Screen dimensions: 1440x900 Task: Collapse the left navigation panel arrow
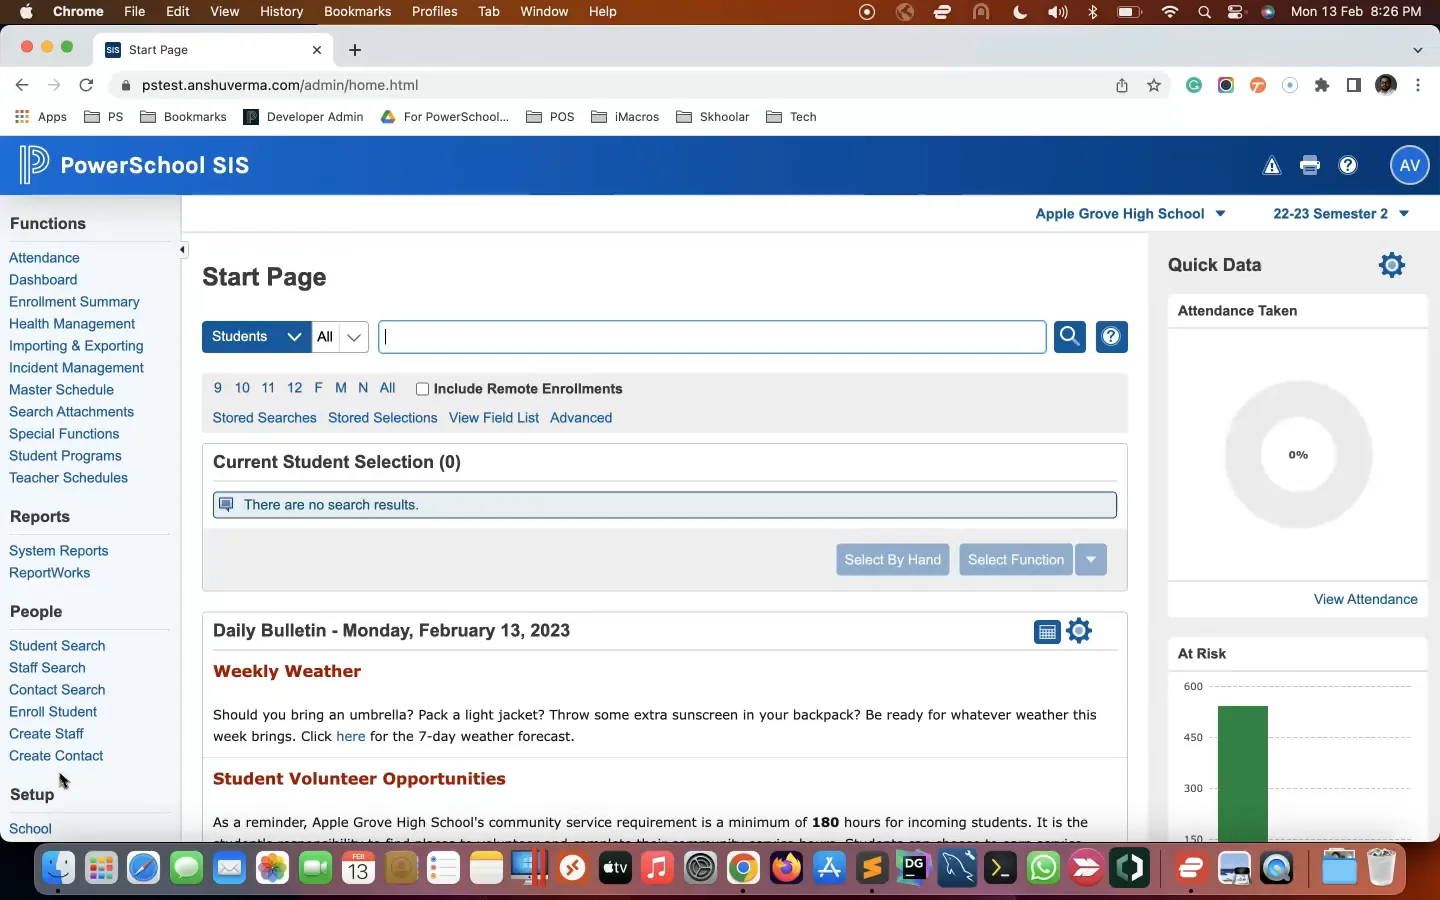tap(183, 249)
